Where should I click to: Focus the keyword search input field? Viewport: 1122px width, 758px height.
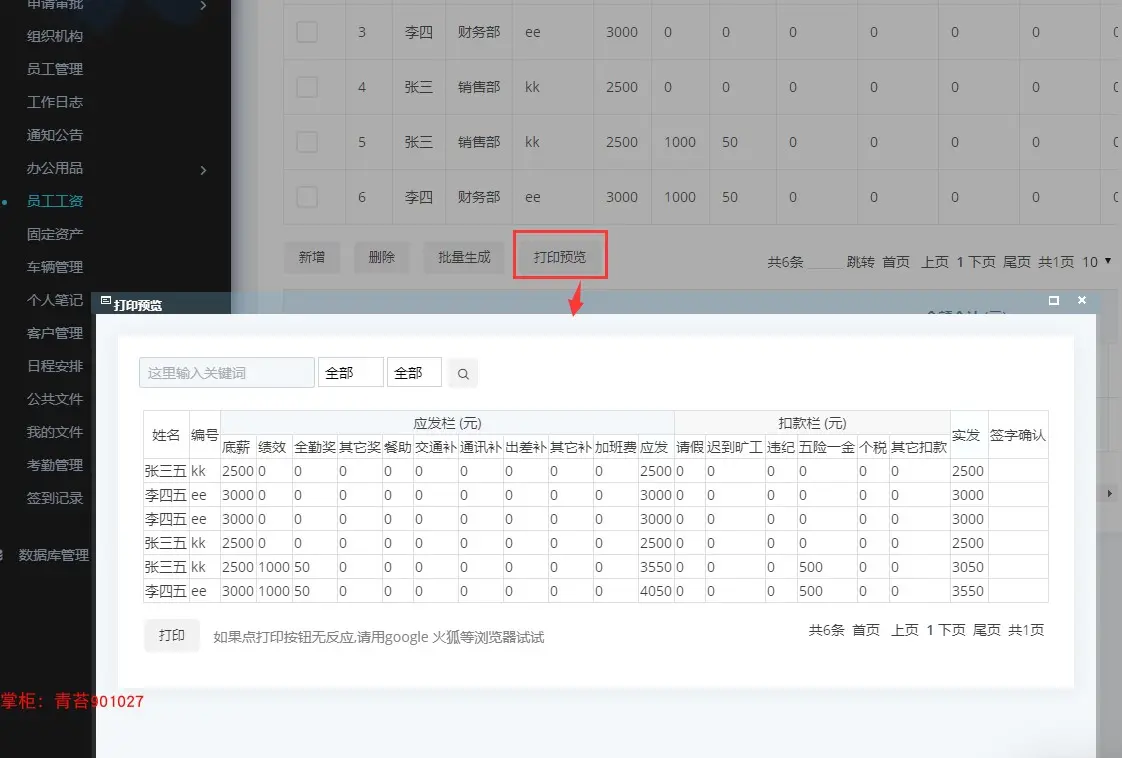(x=227, y=373)
